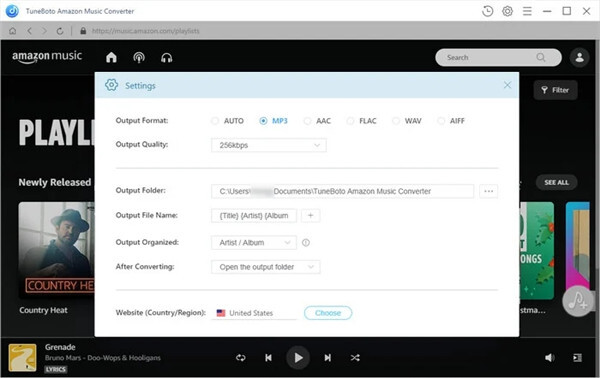Click the Choose country button
The image size is (600, 378).
(x=328, y=313)
